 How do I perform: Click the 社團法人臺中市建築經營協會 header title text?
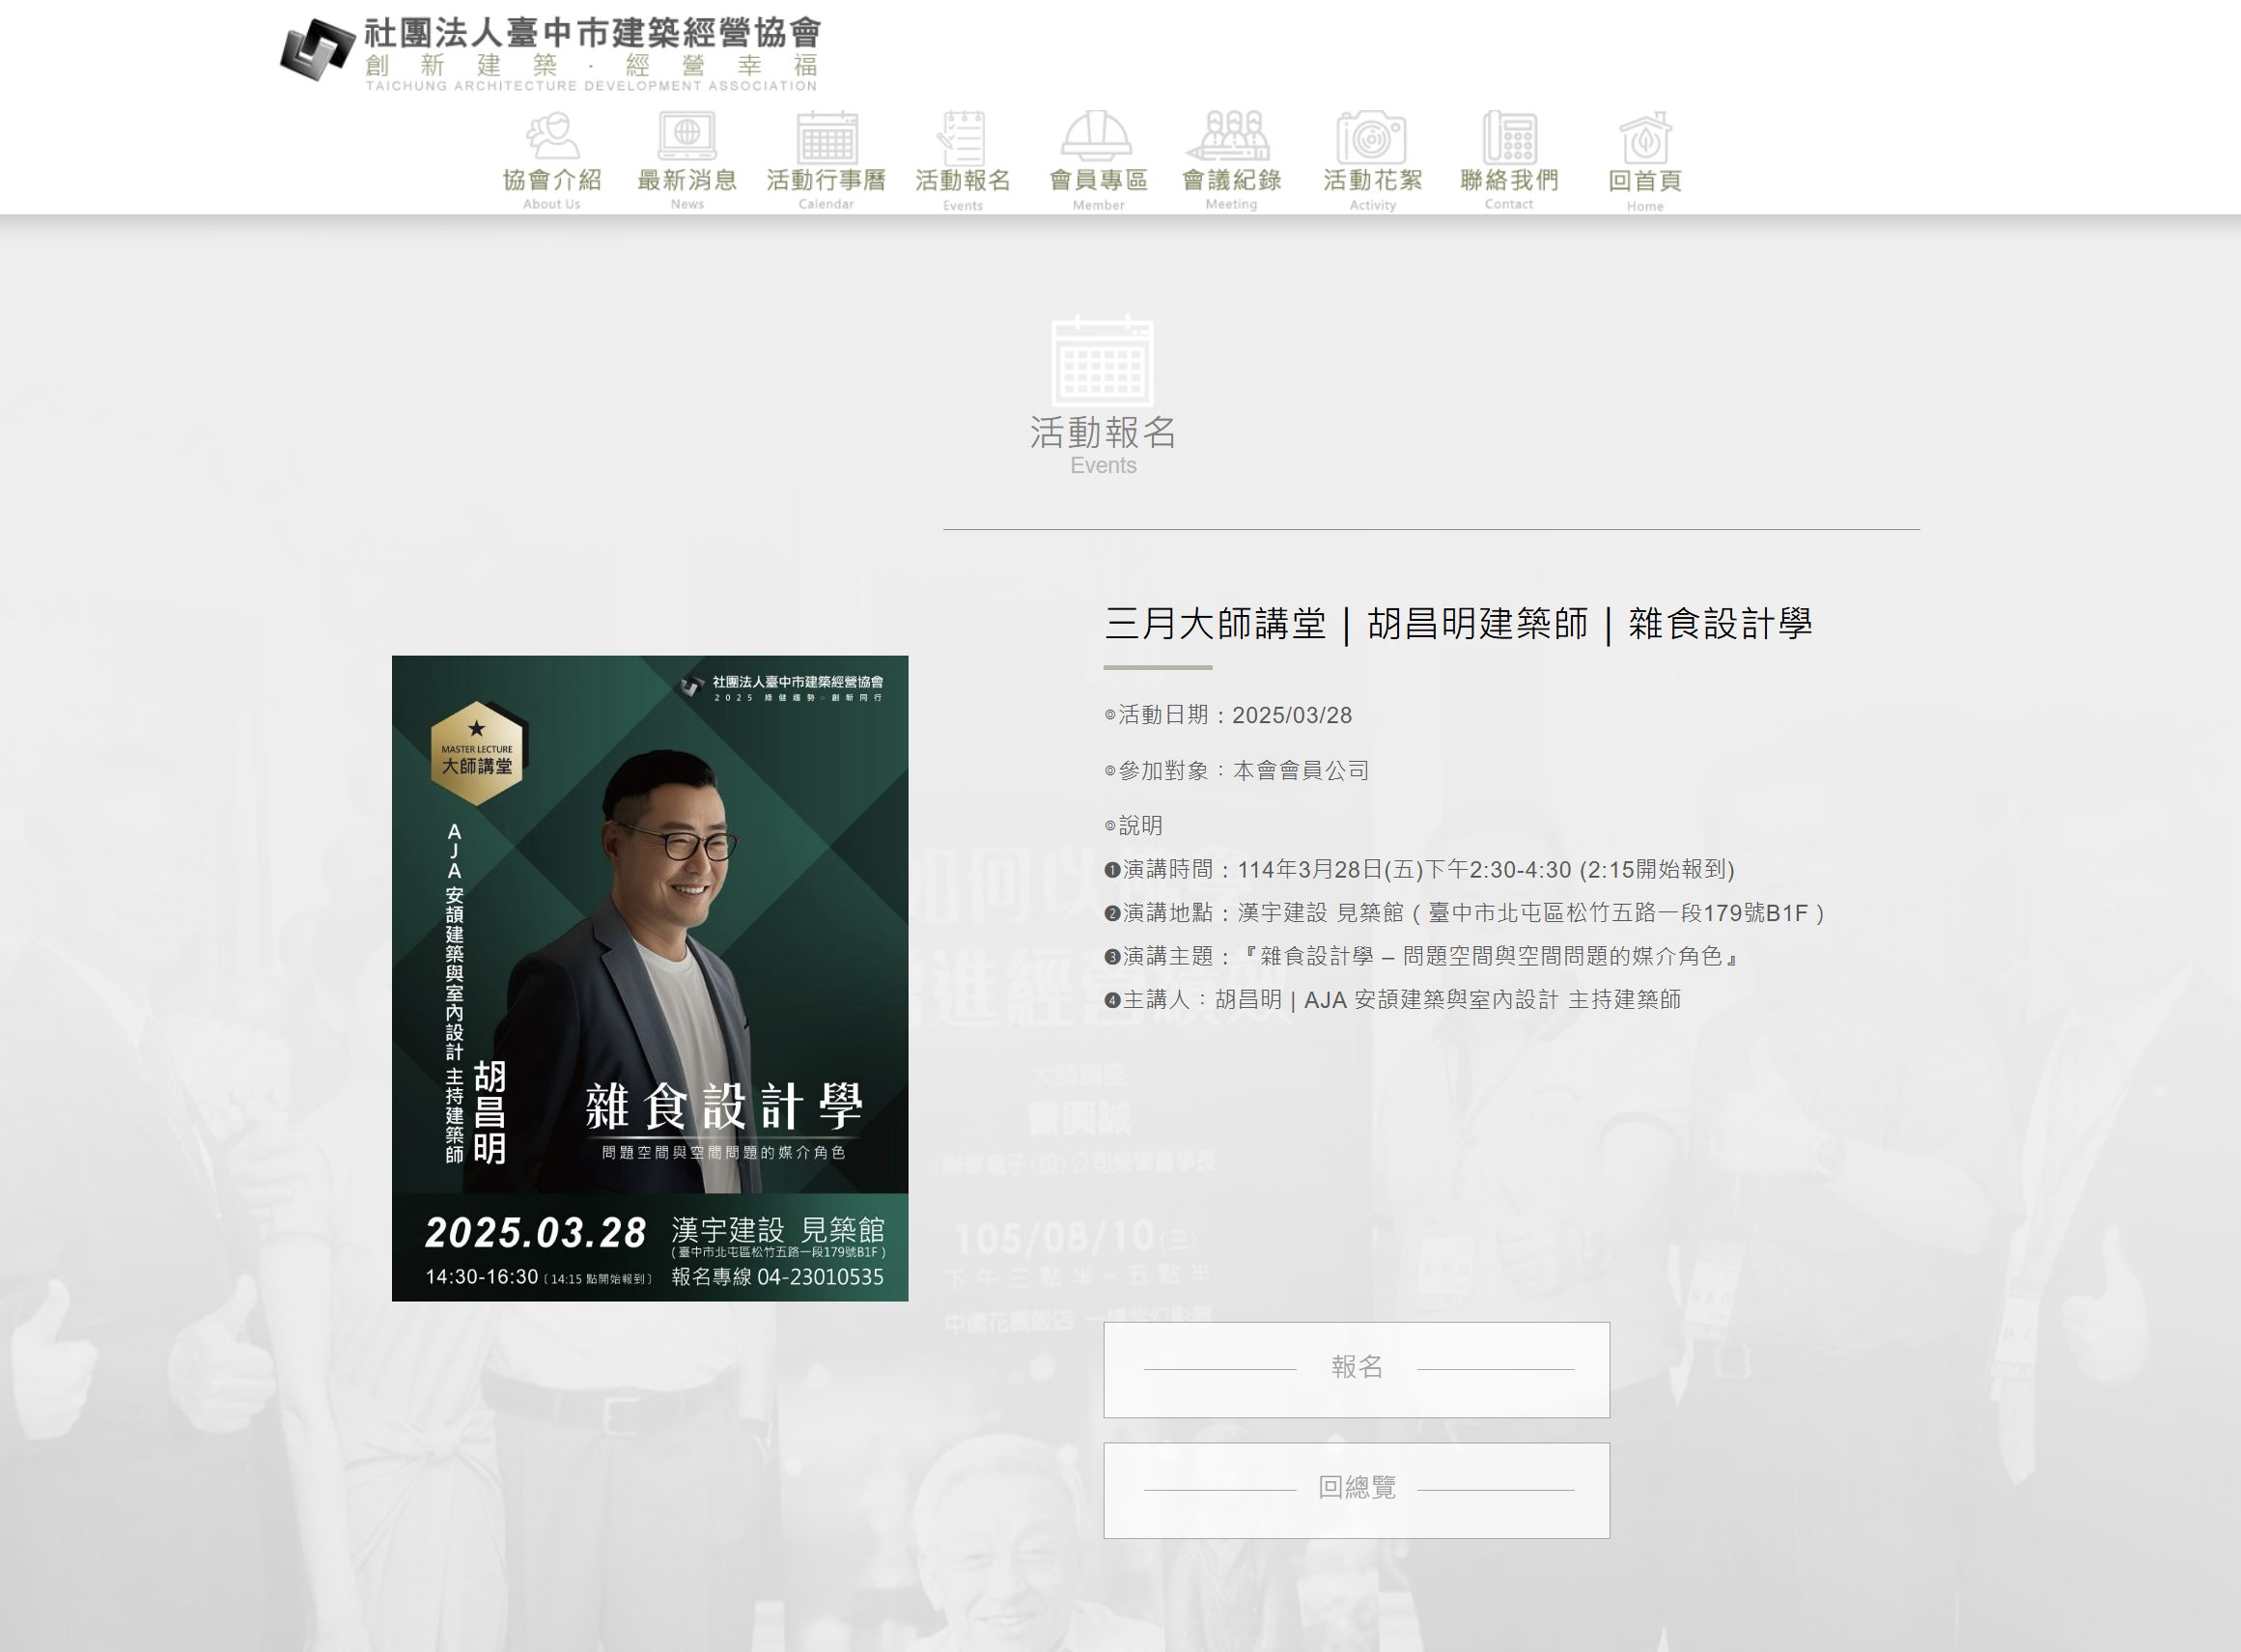[x=592, y=33]
